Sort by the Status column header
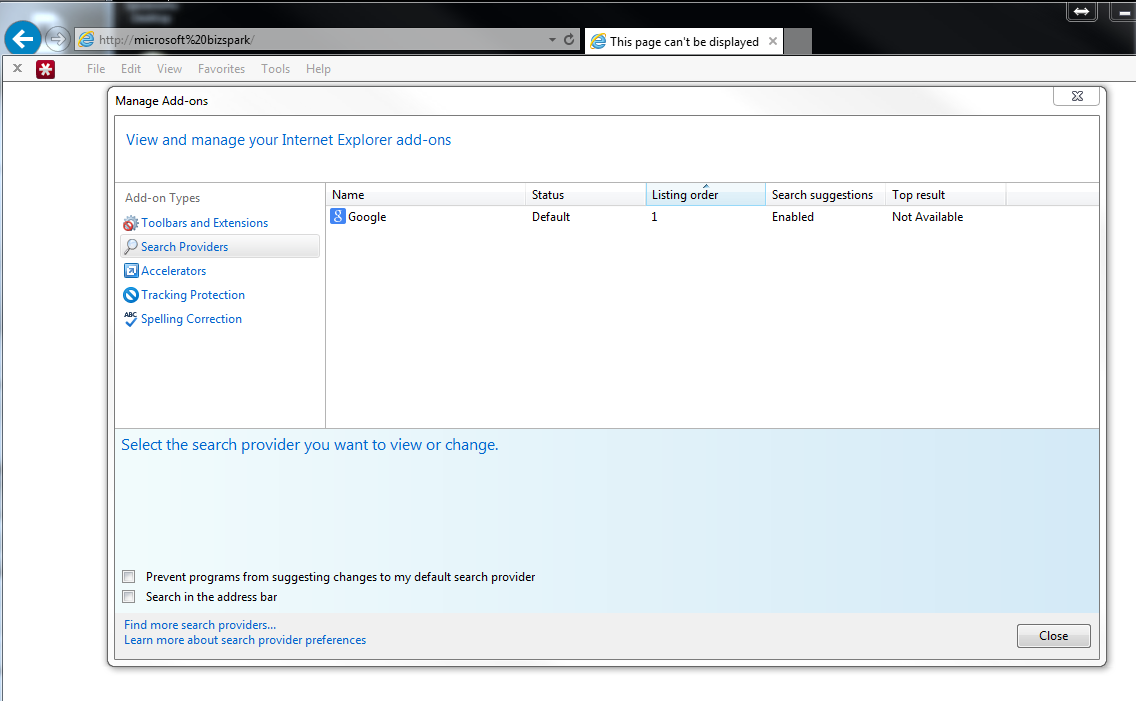The image size is (1136, 701). coord(585,195)
